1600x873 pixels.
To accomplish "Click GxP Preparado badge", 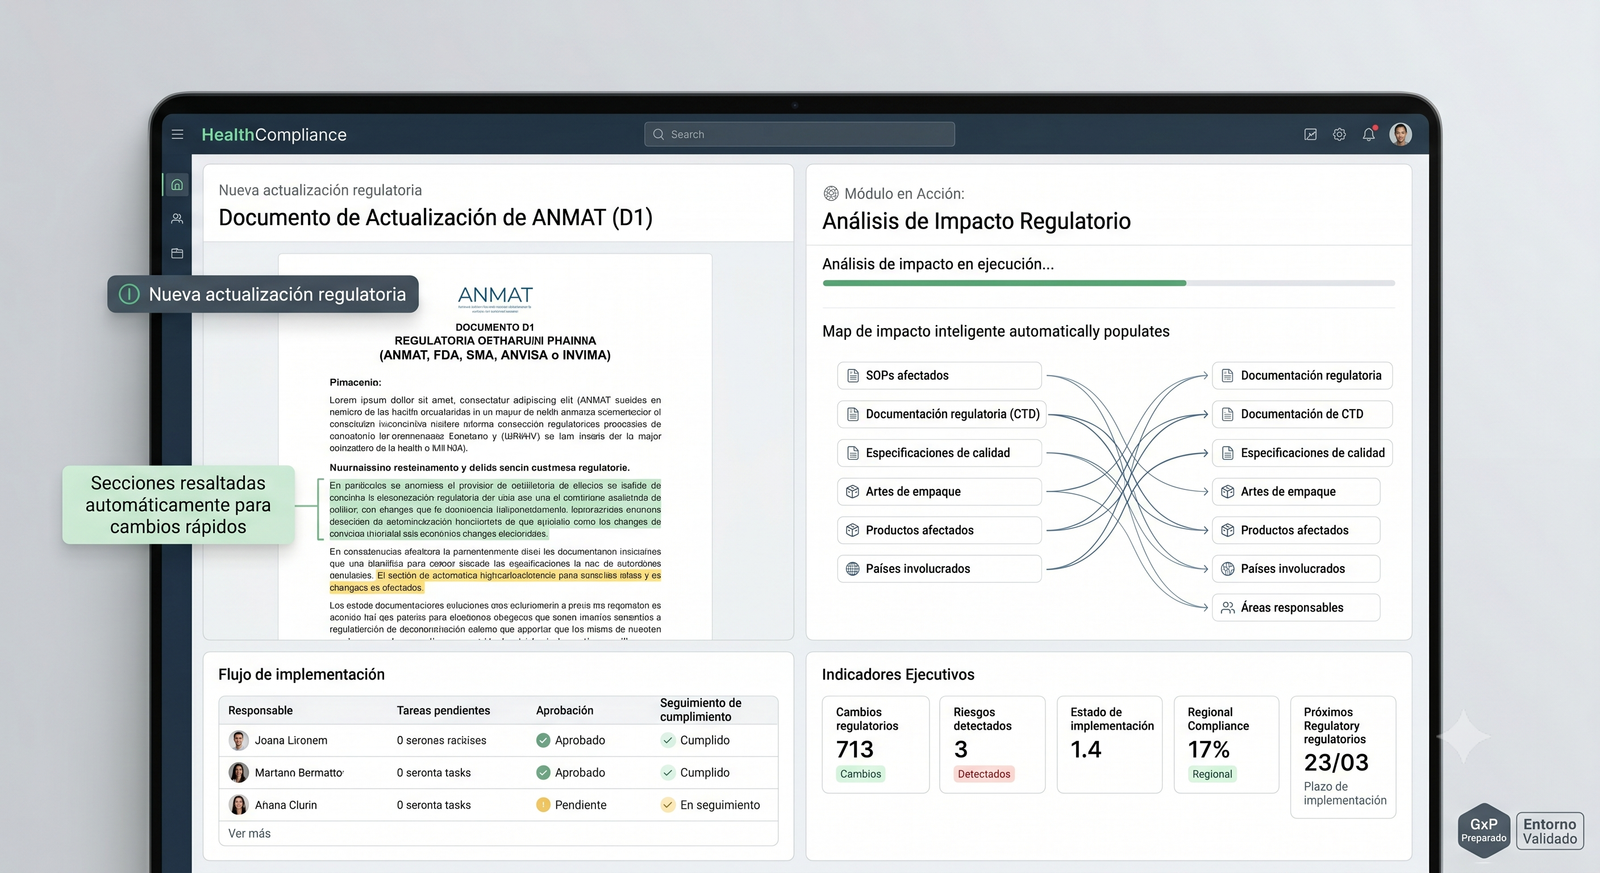I will point(1484,830).
